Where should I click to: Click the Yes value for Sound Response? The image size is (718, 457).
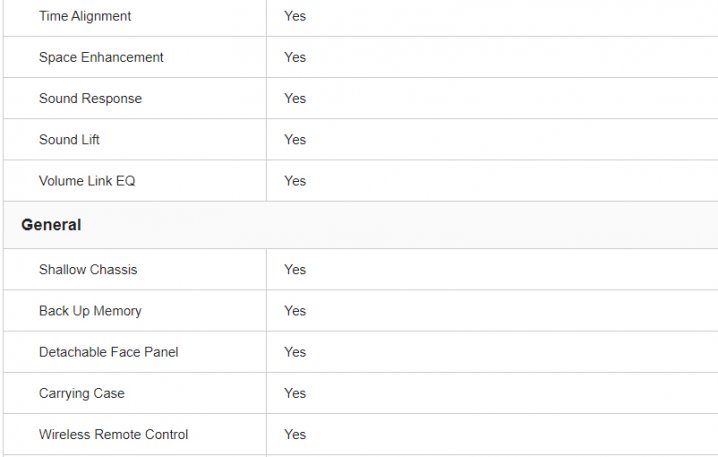(x=295, y=98)
